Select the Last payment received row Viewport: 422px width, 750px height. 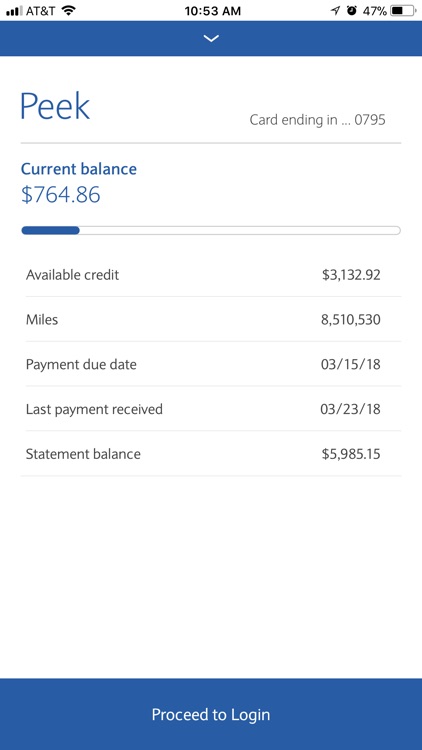pos(211,409)
